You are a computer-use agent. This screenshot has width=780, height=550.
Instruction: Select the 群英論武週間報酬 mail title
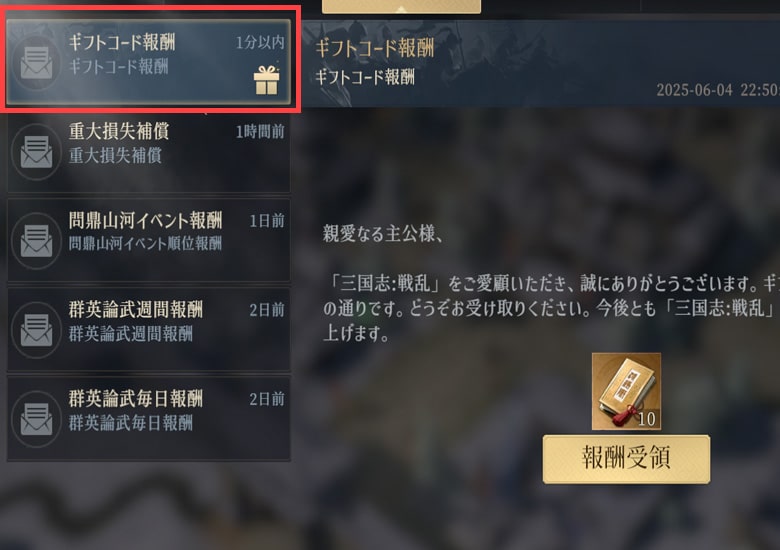(135, 309)
